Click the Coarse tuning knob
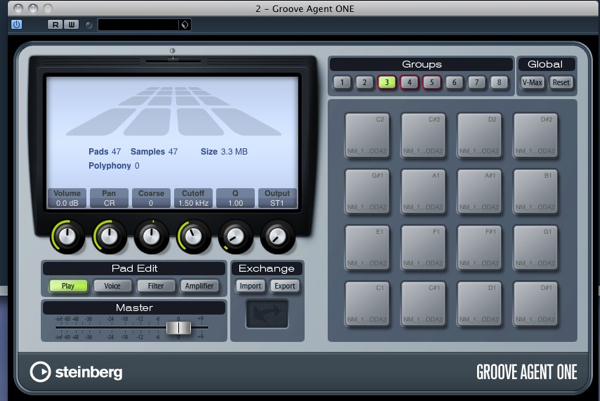 click(152, 236)
